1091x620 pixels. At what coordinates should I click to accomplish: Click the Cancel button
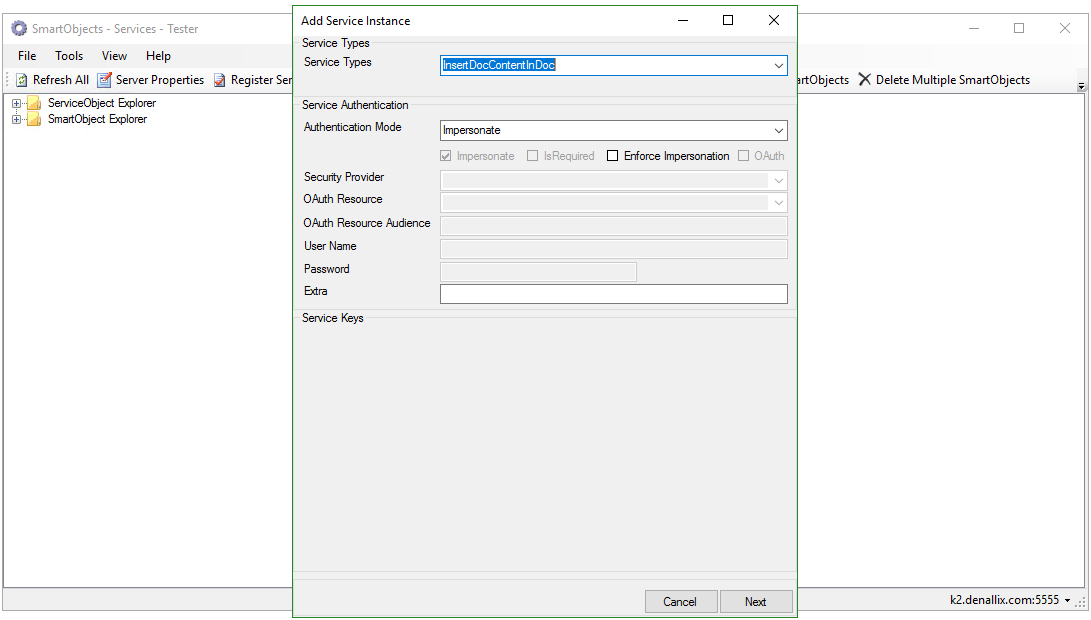679,601
